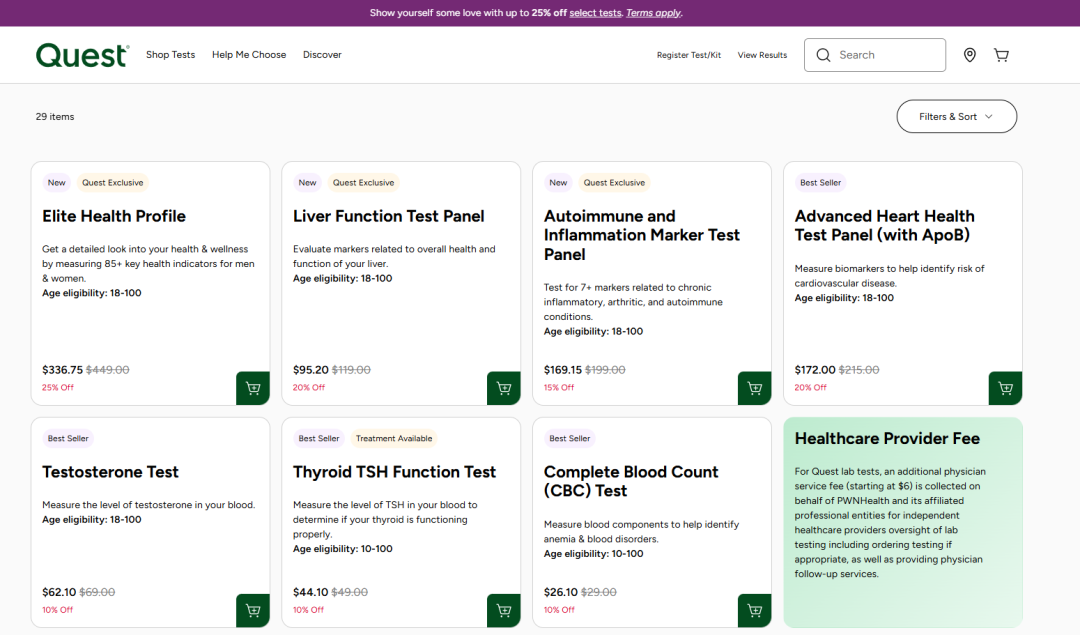The height and width of the screenshot is (635, 1080).
Task: Expand the Filters & Sort dropdown
Action: click(956, 117)
